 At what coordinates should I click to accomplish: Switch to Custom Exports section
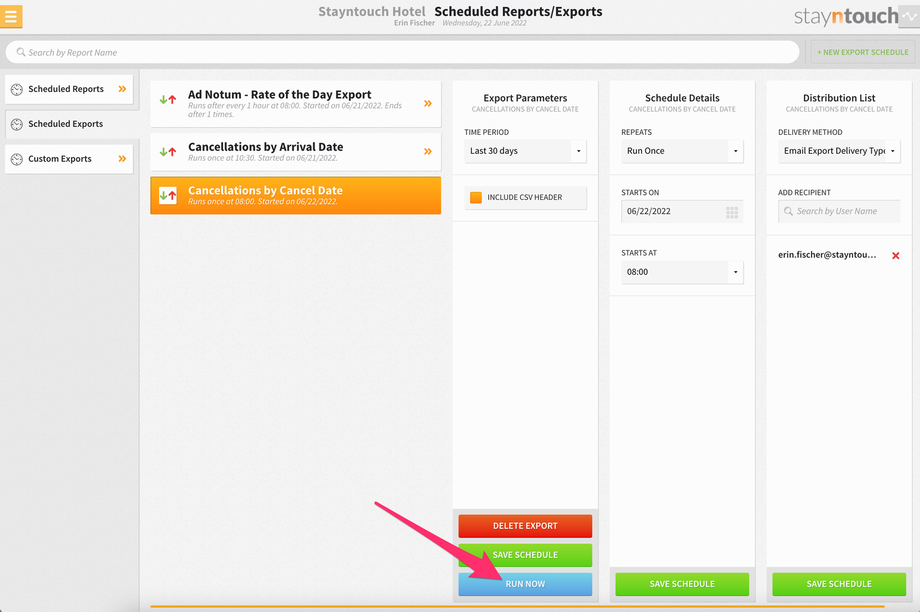pos(69,159)
